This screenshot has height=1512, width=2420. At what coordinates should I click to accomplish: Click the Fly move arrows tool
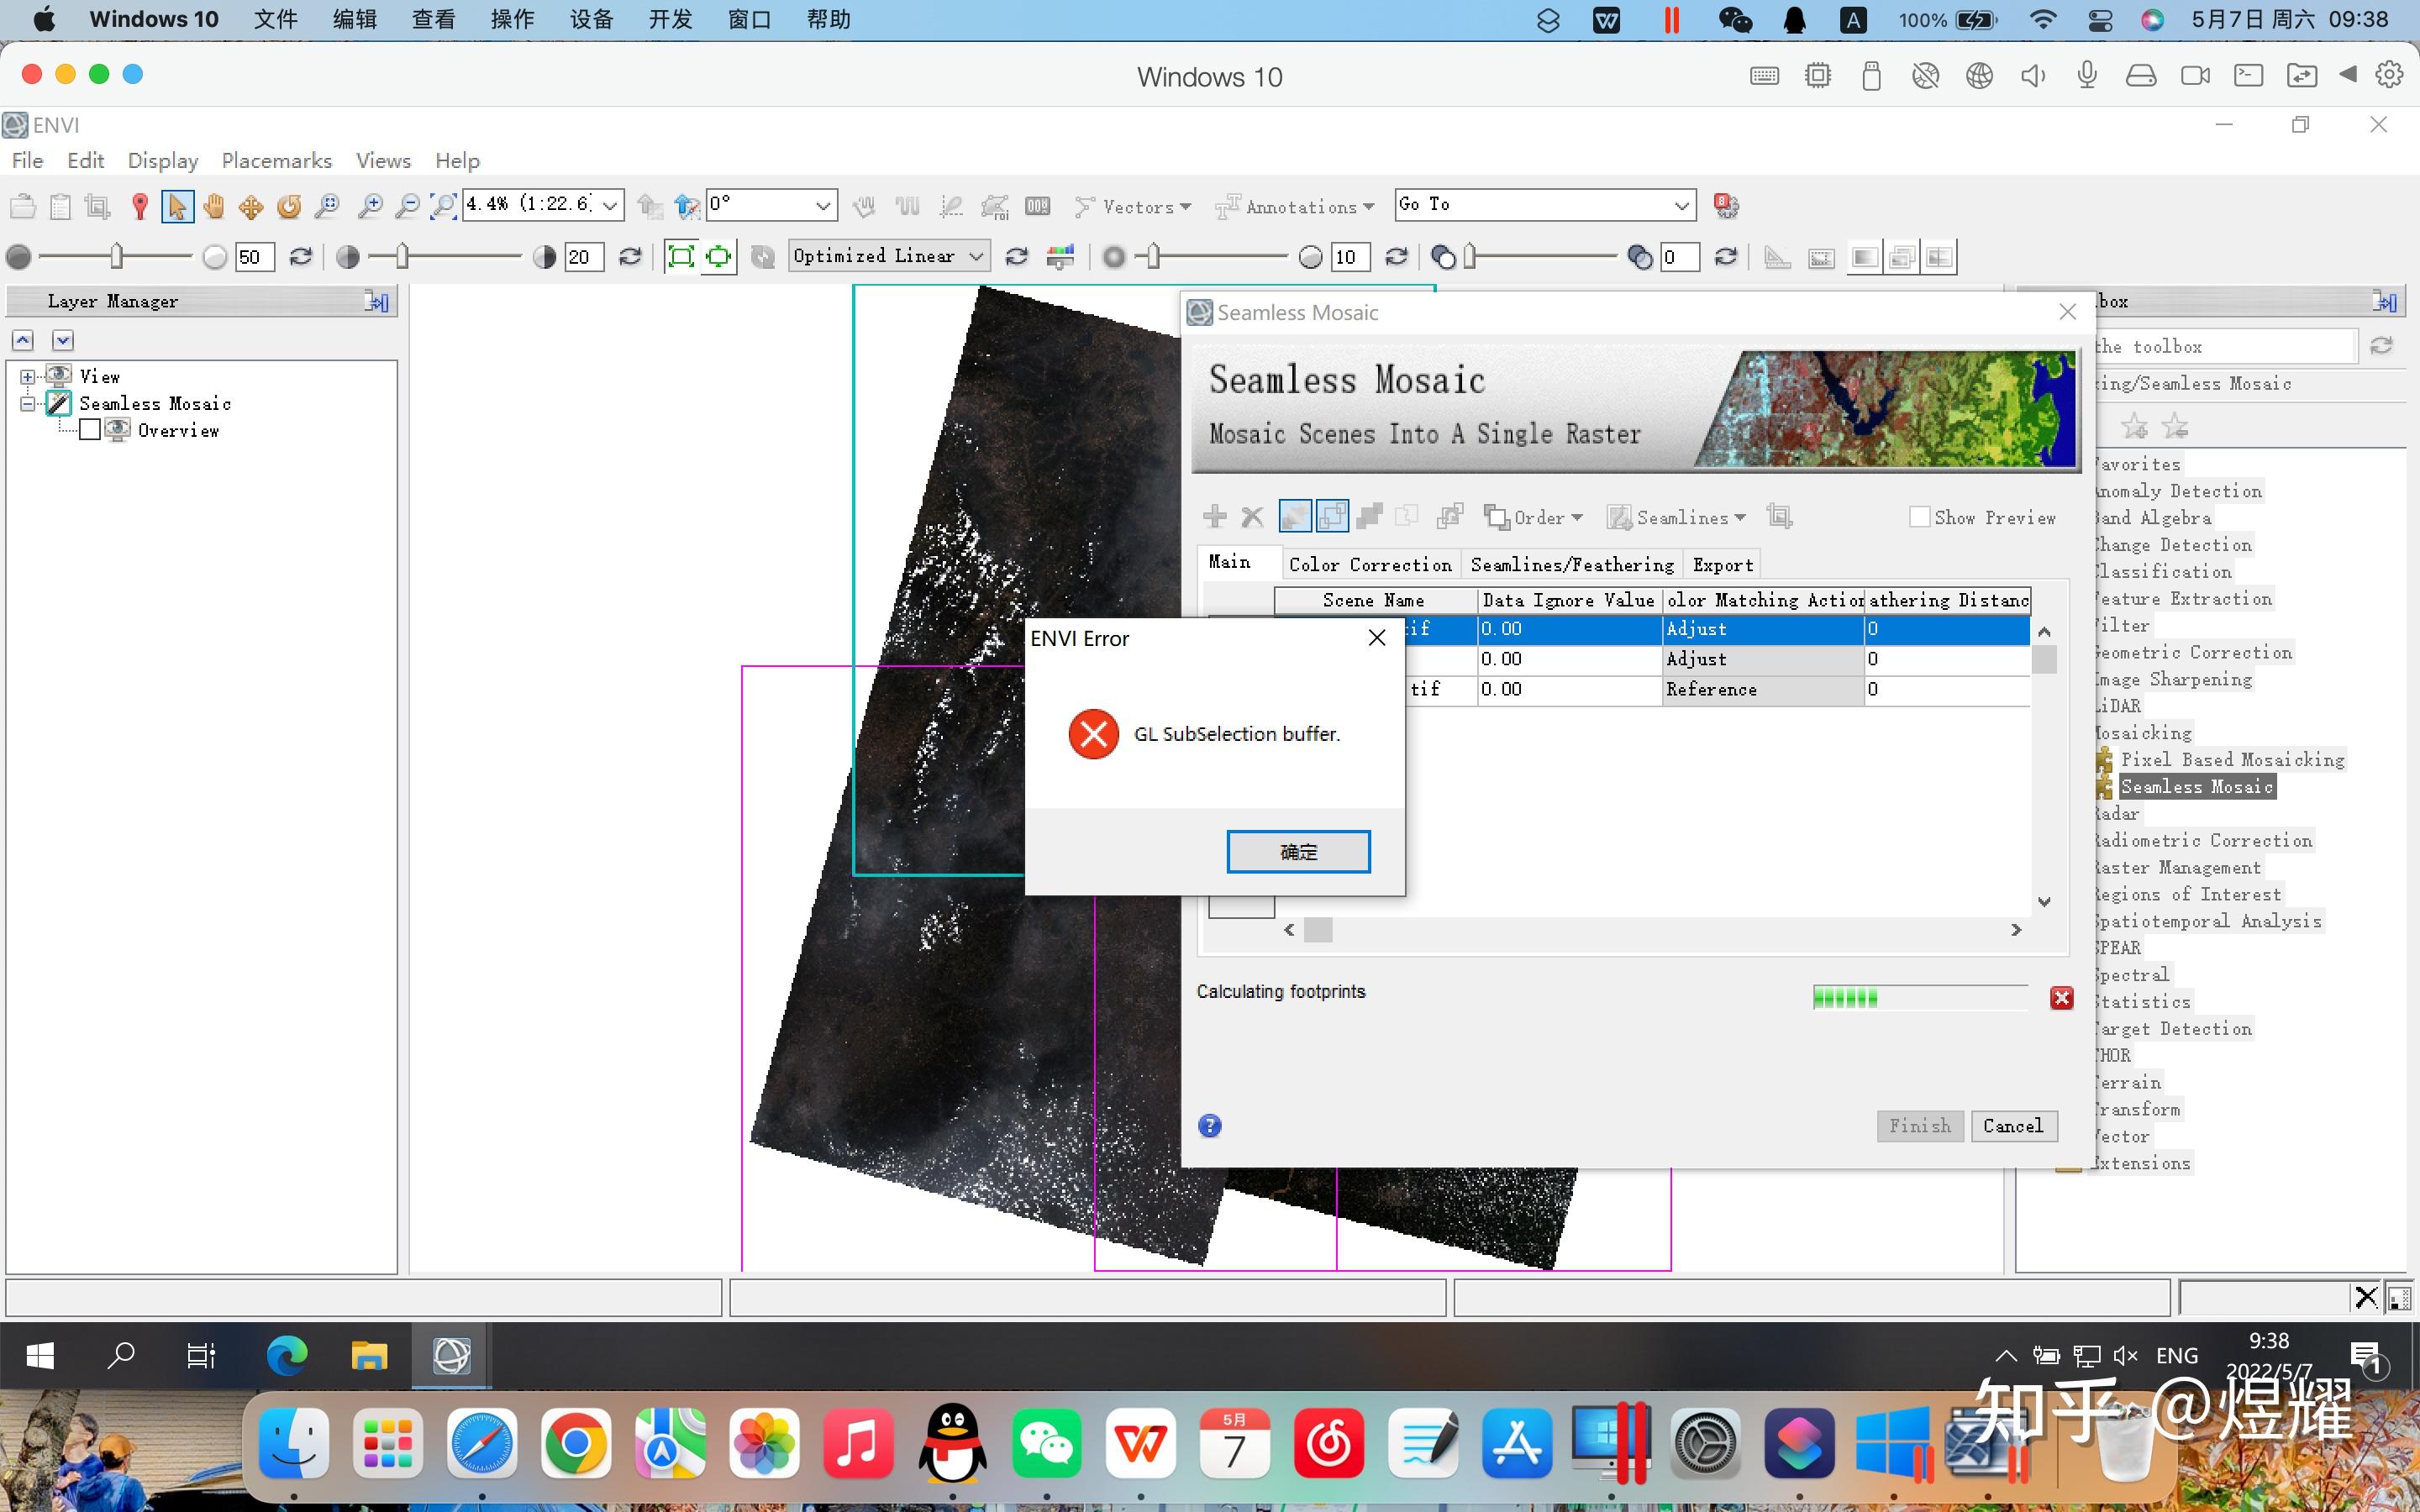[x=251, y=206]
